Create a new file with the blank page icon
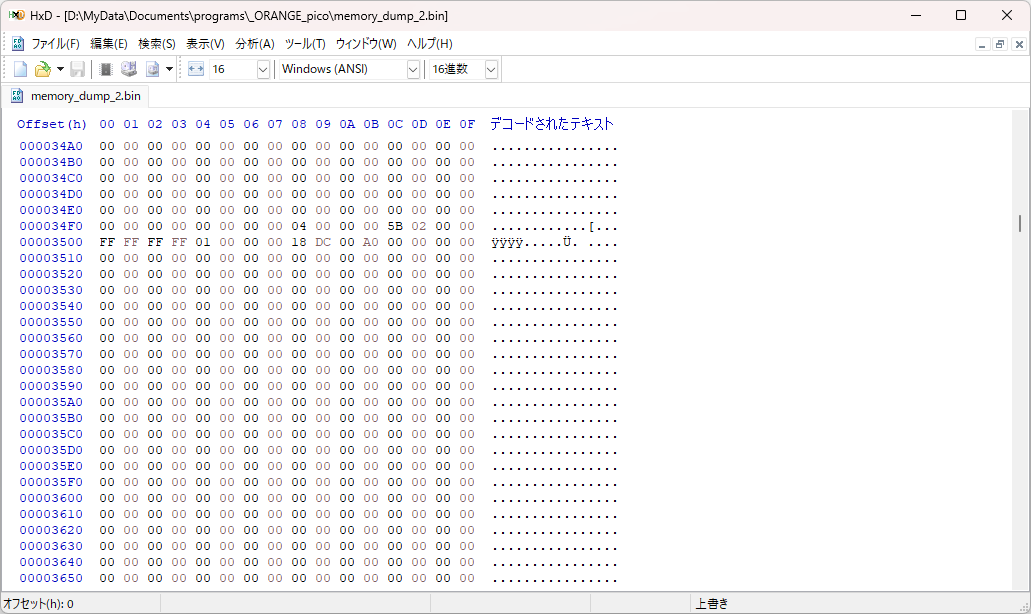 pos(20,69)
